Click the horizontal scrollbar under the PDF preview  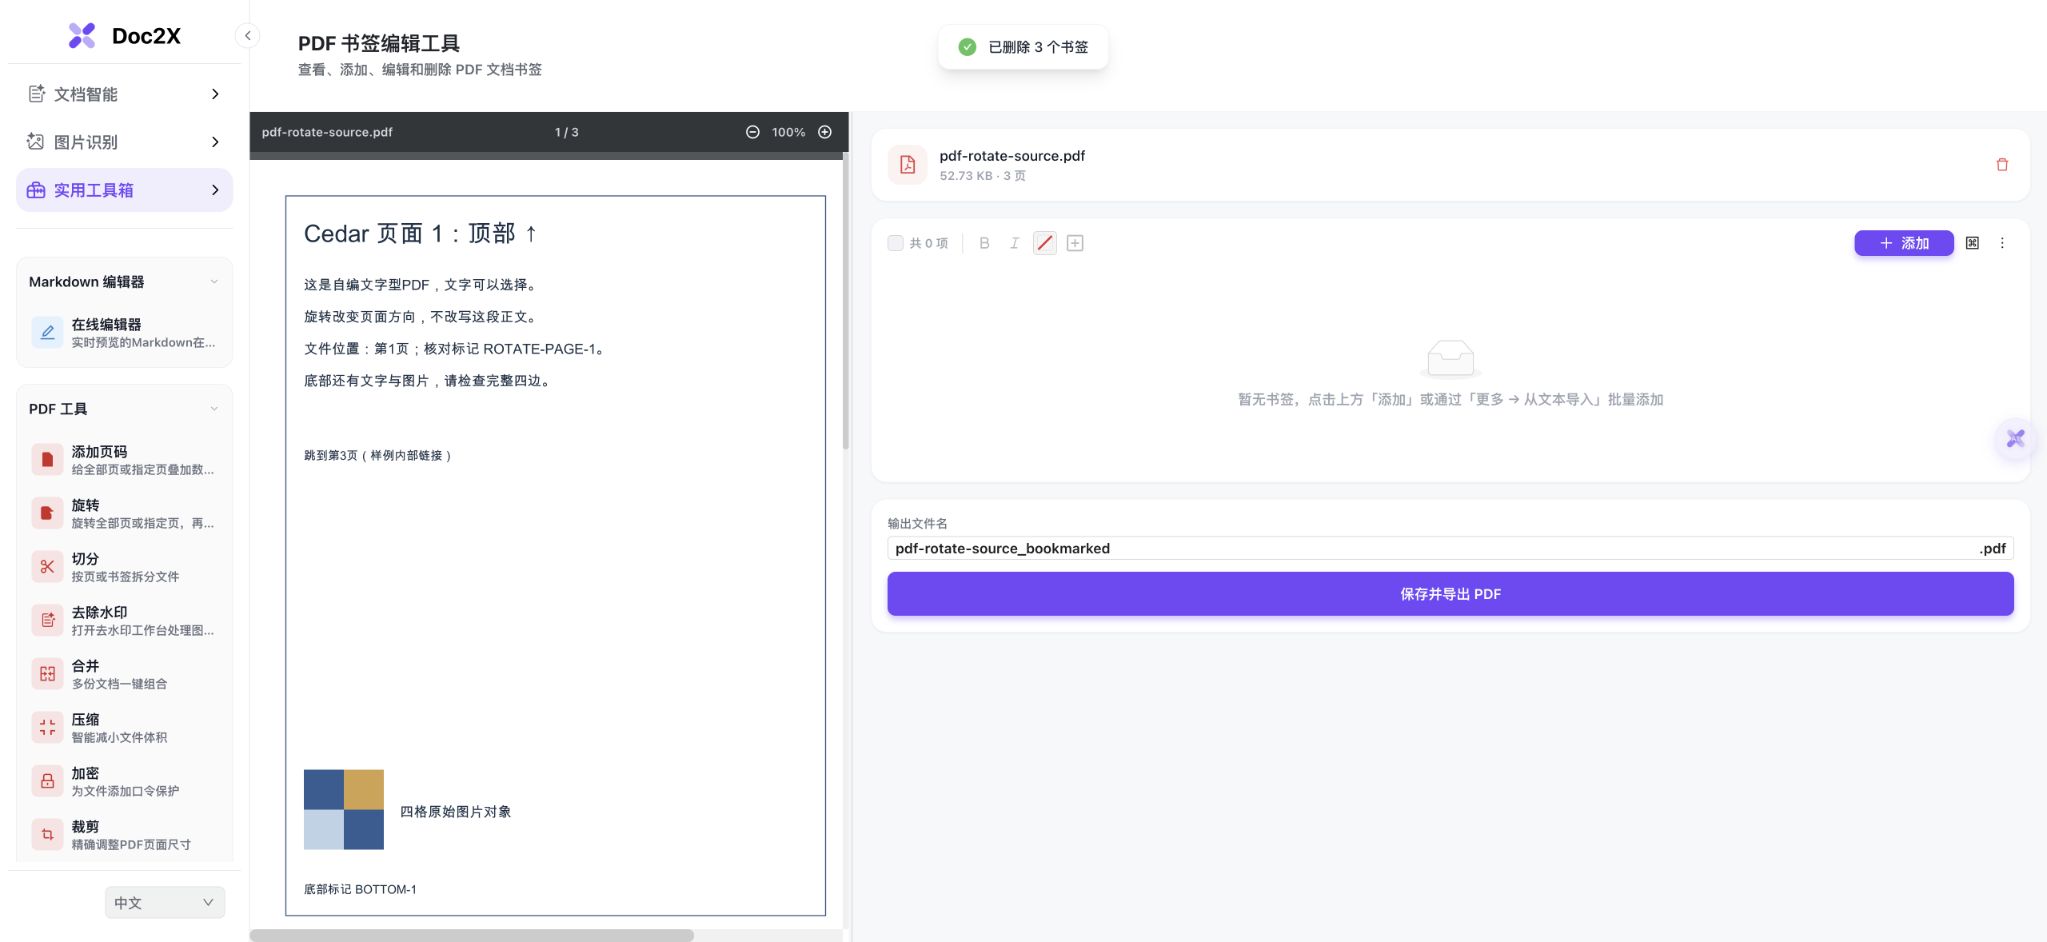click(x=472, y=935)
